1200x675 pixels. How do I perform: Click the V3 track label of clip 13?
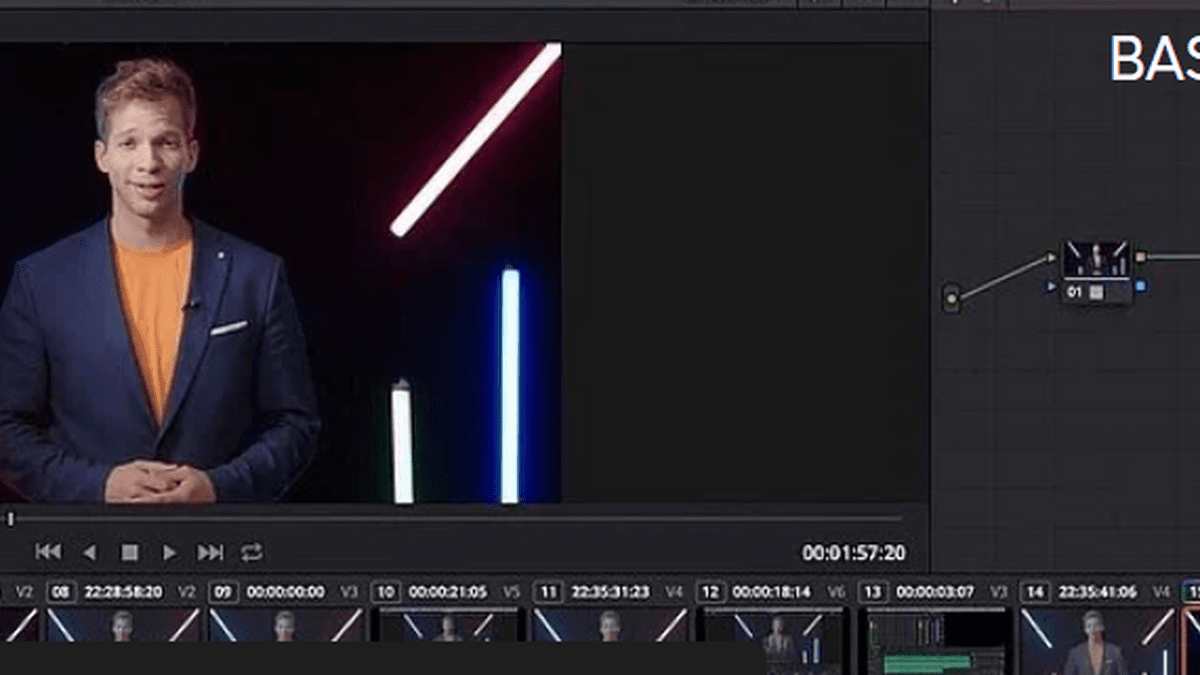pyautogui.click(x=998, y=592)
